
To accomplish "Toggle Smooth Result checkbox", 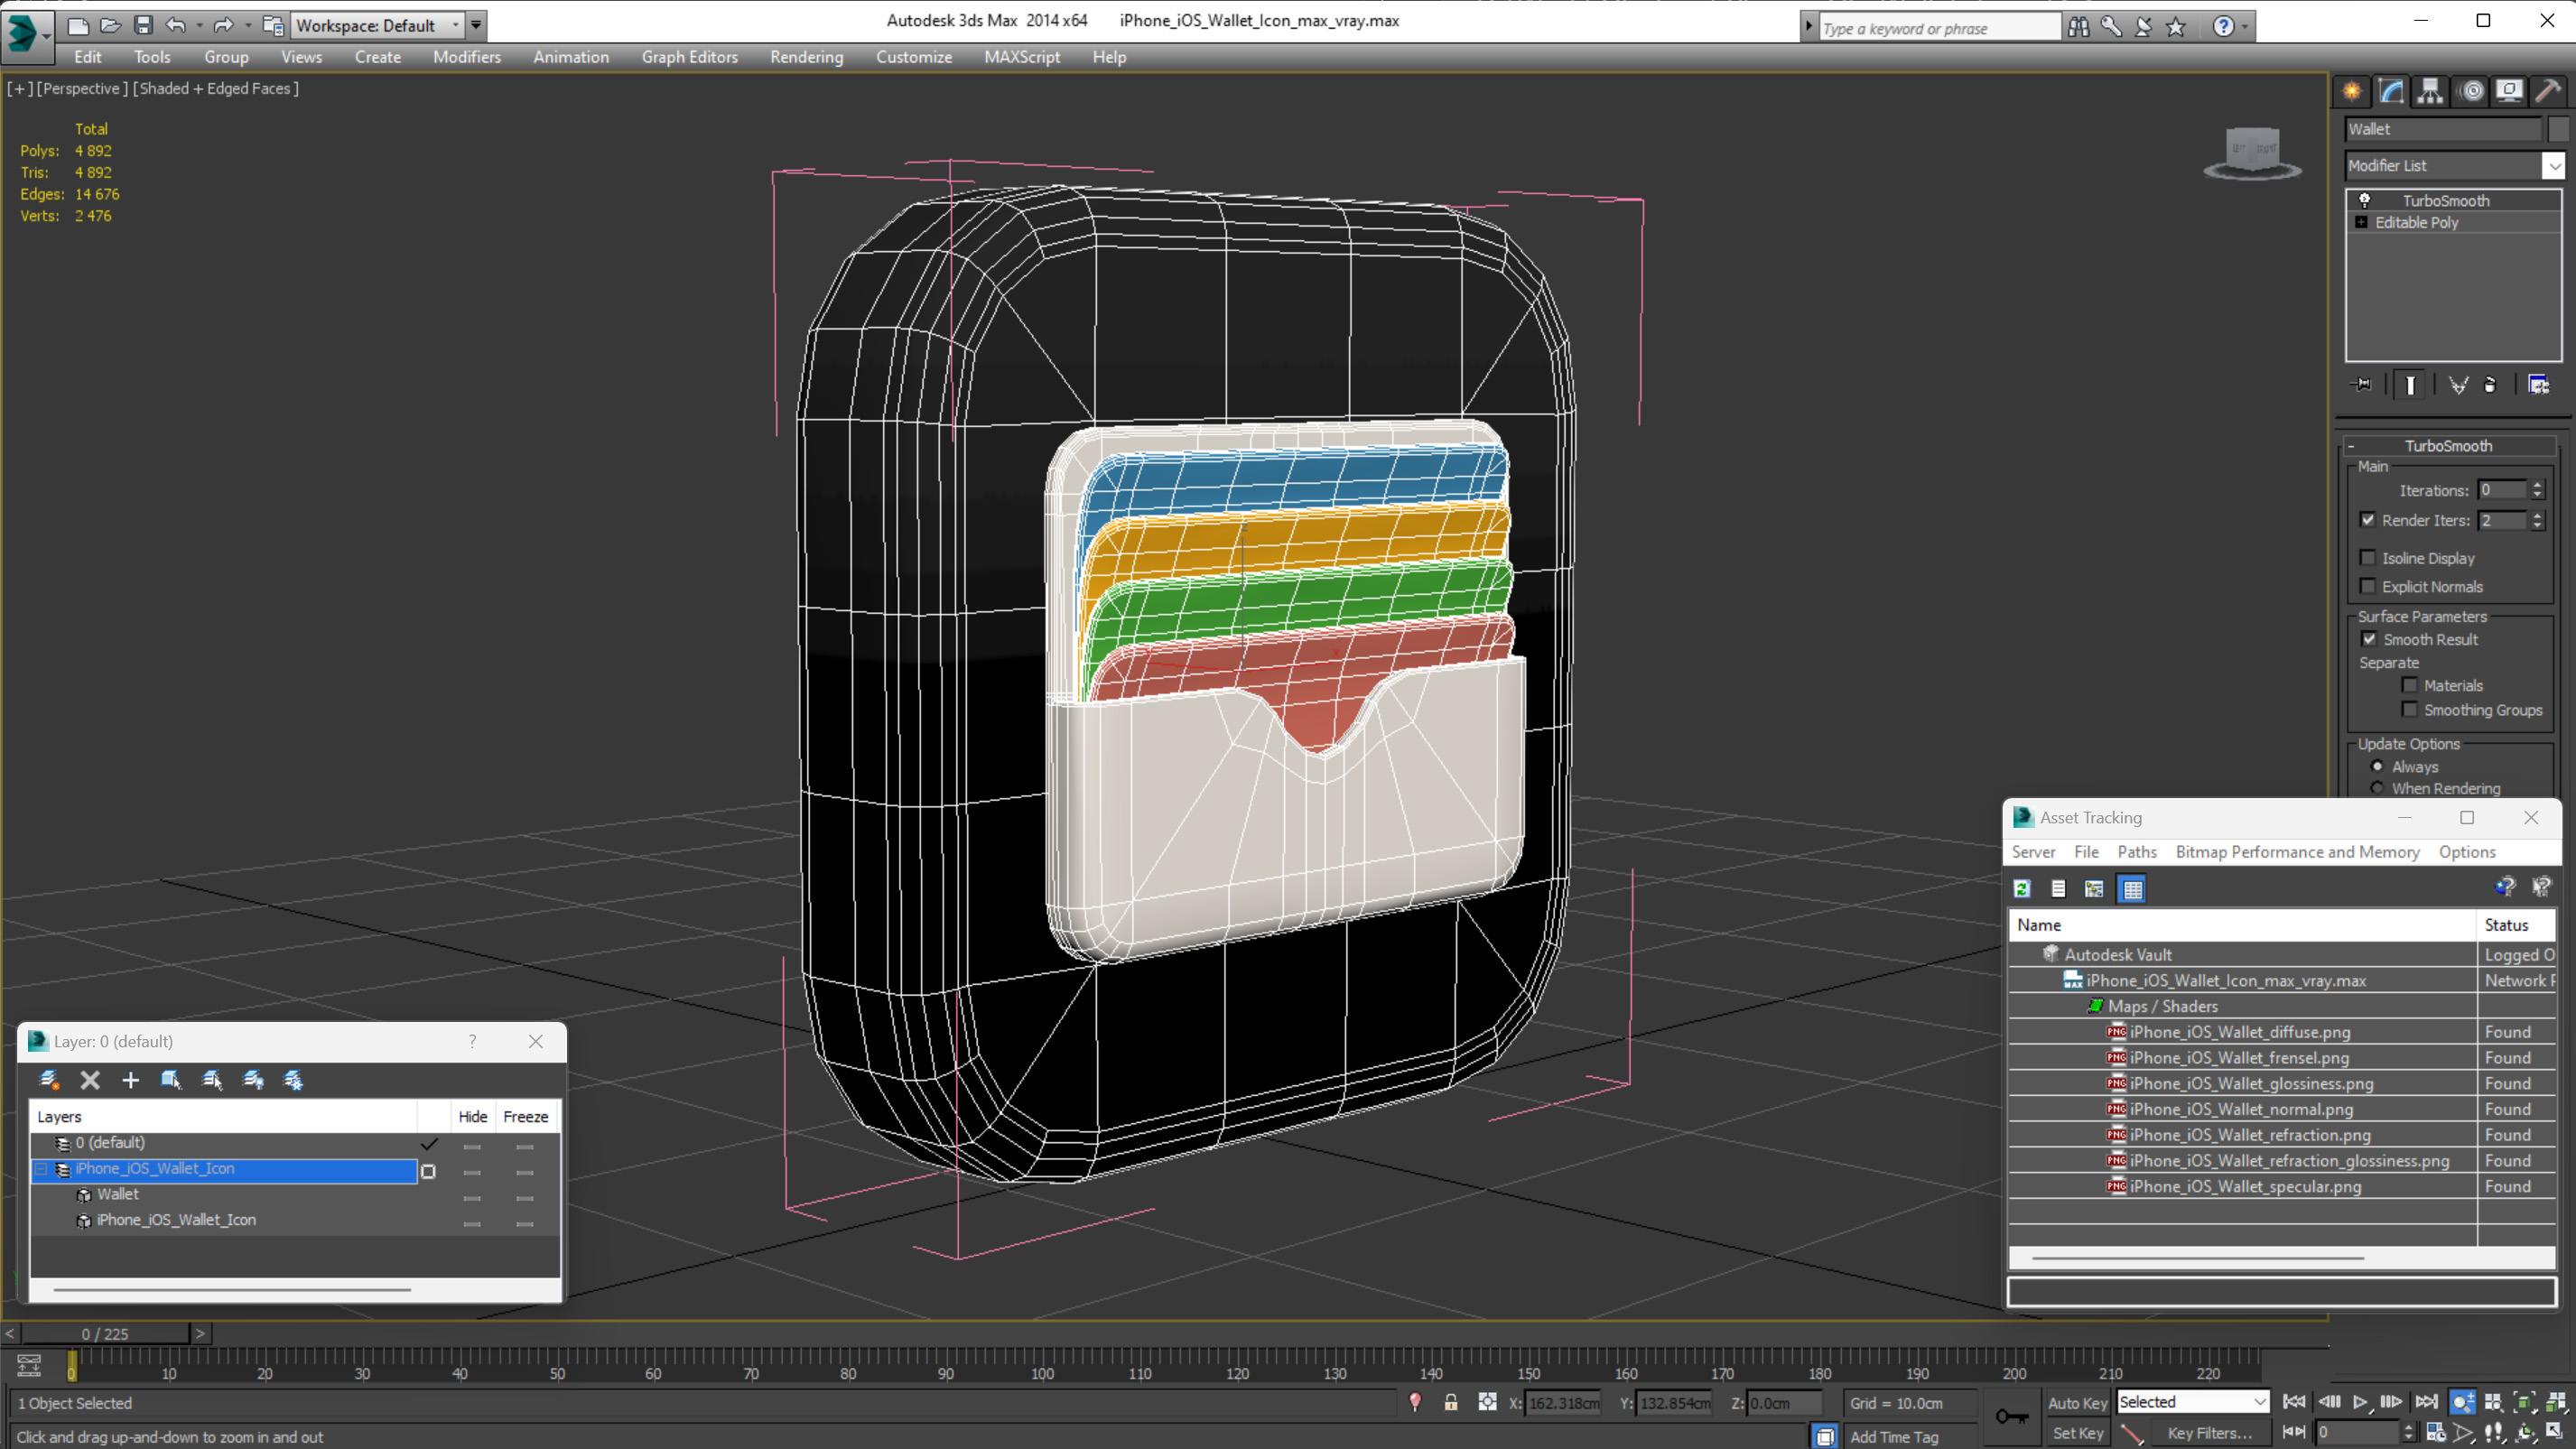I will 2369,639.
